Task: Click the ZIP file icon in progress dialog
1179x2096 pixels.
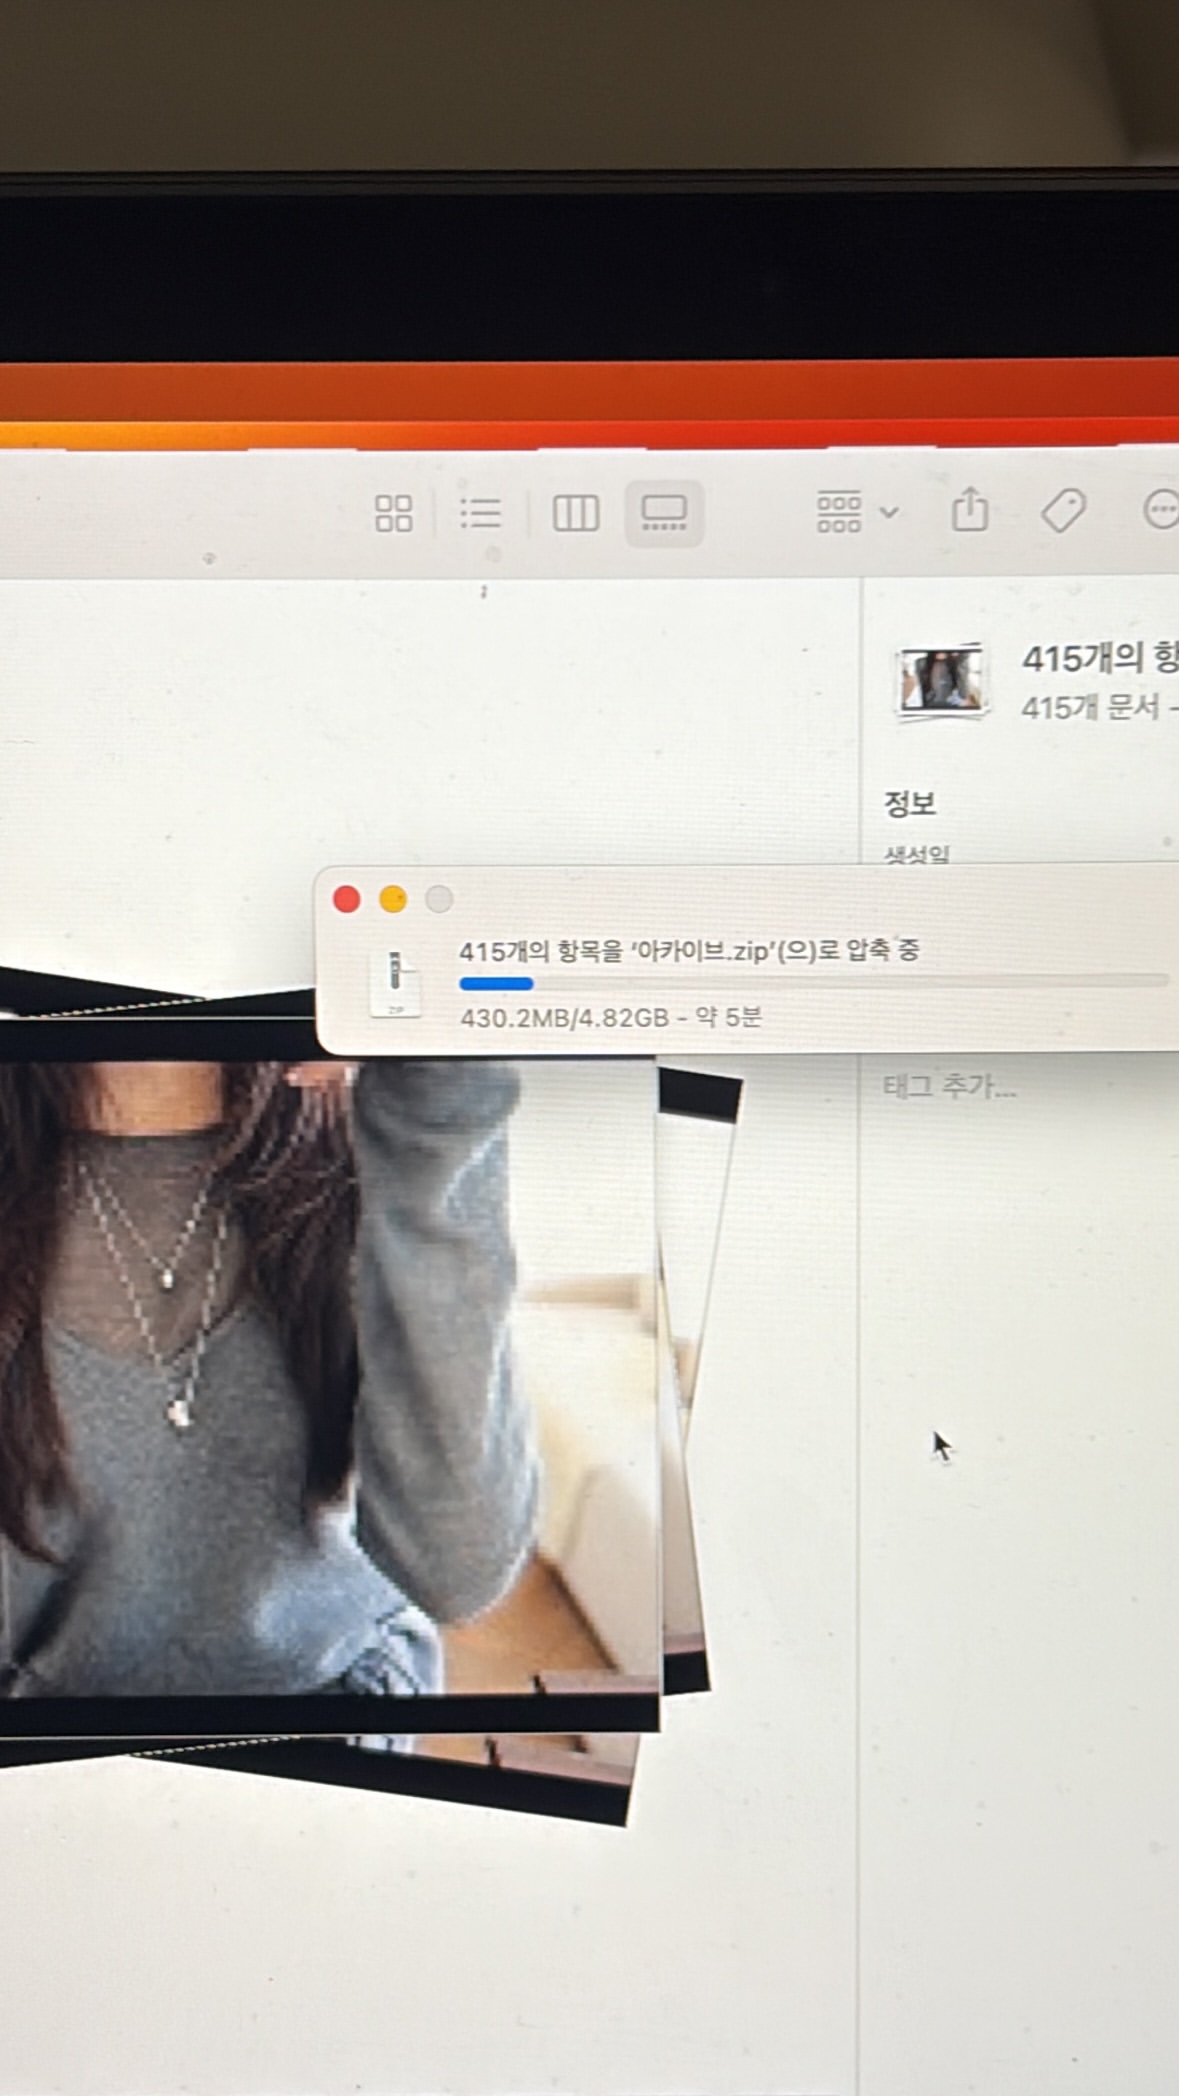Action: pos(396,984)
